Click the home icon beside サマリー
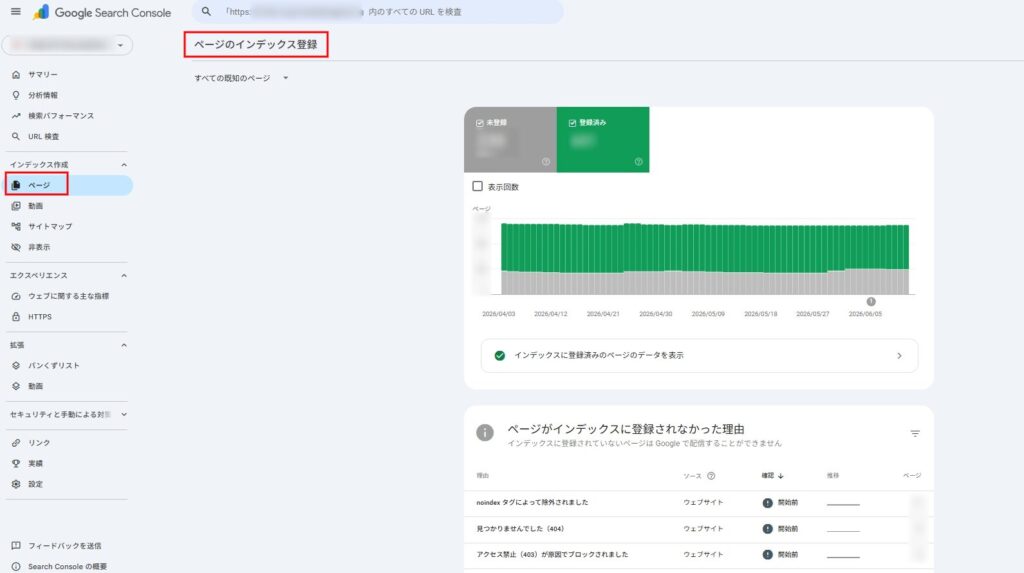 (x=16, y=74)
